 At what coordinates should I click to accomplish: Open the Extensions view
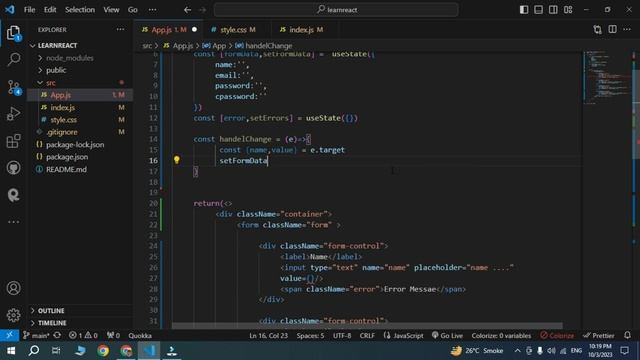click(x=13, y=141)
